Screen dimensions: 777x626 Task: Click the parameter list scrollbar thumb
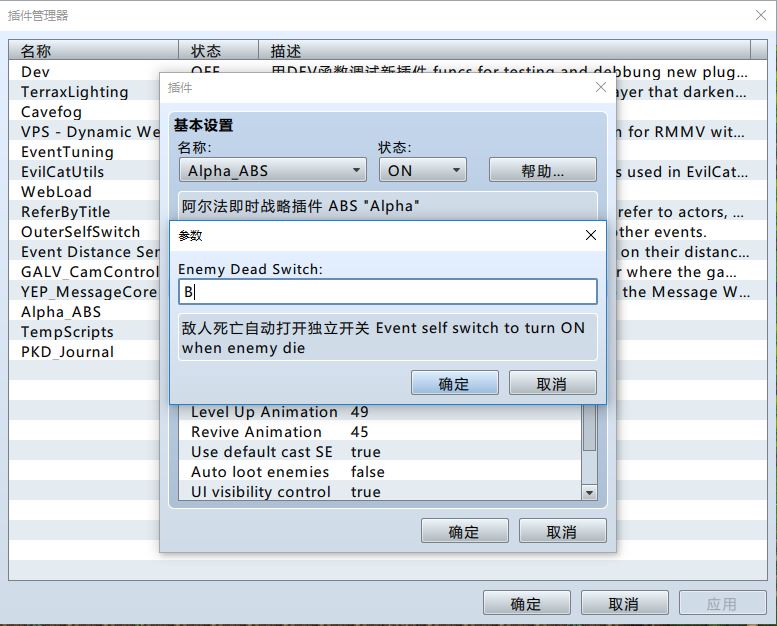[x=589, y=428]
